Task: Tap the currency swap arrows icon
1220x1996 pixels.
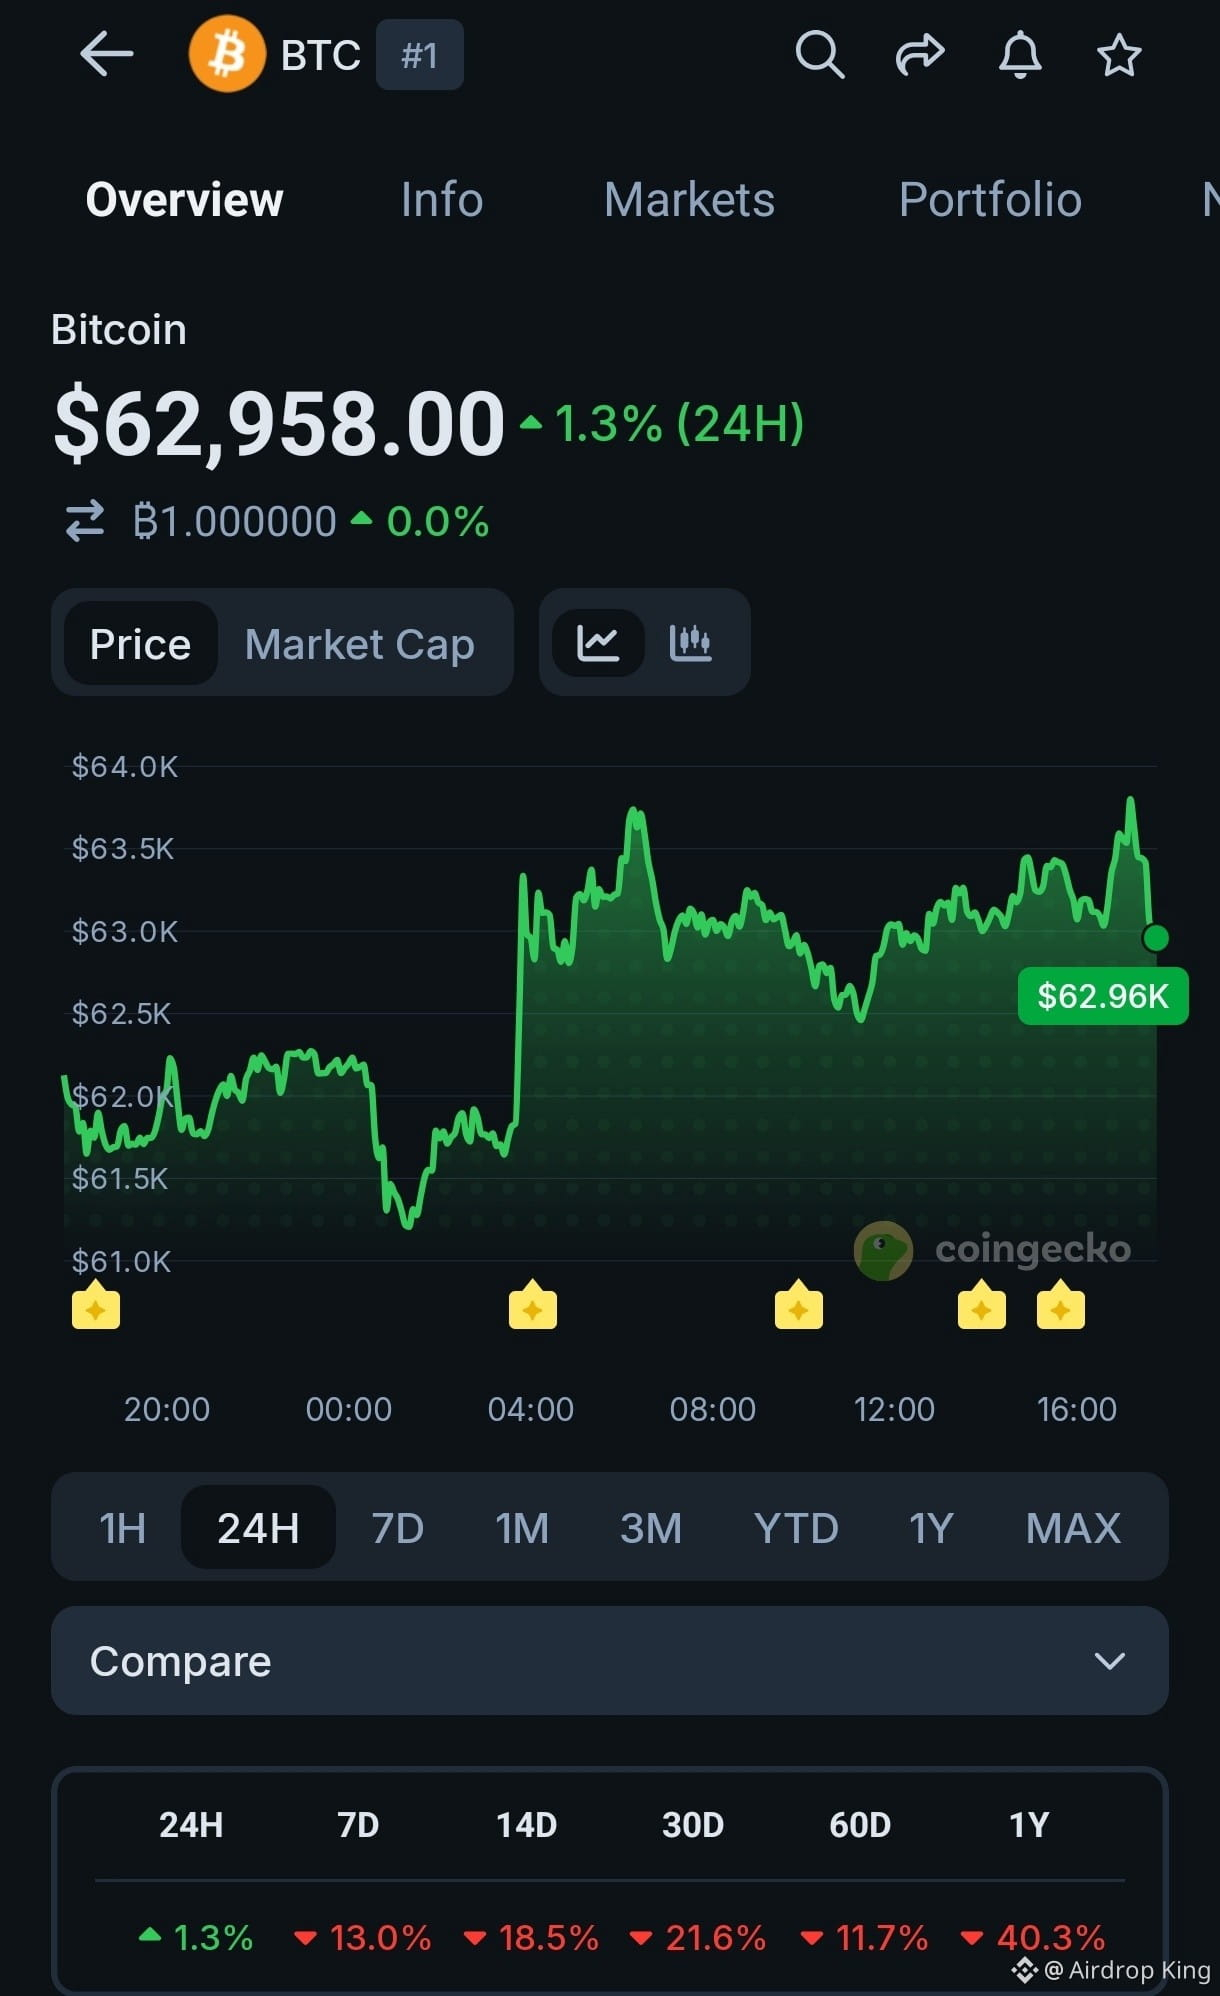Action: click(85, 521)
